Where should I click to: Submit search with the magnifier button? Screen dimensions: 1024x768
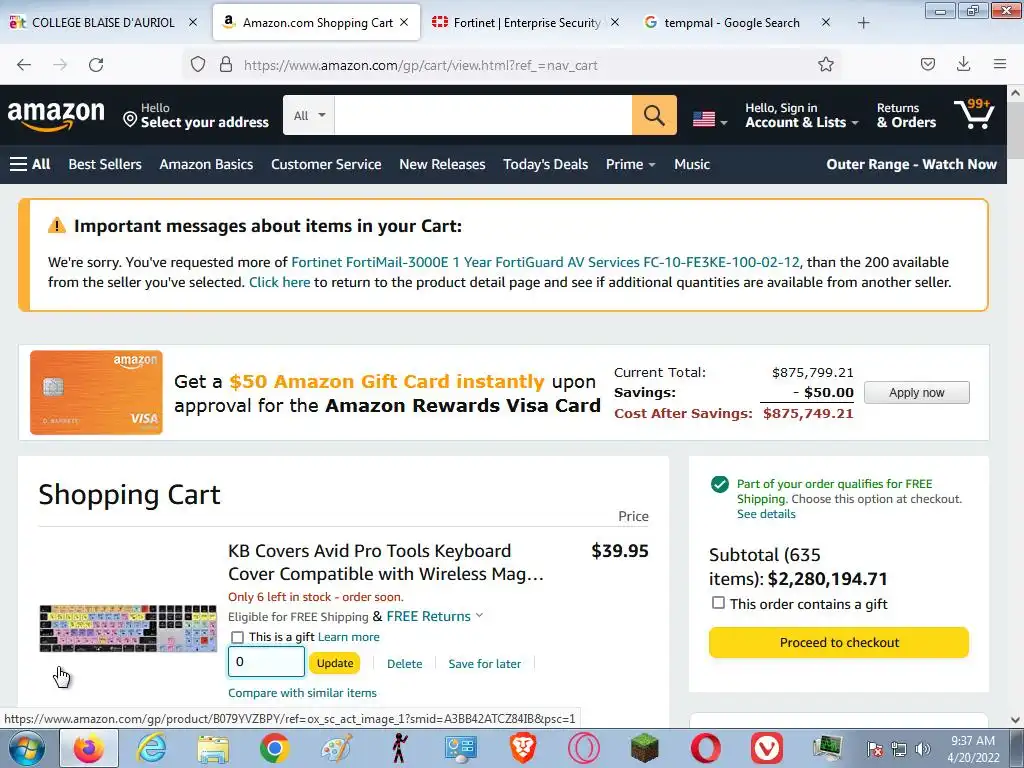pos(654,116)
